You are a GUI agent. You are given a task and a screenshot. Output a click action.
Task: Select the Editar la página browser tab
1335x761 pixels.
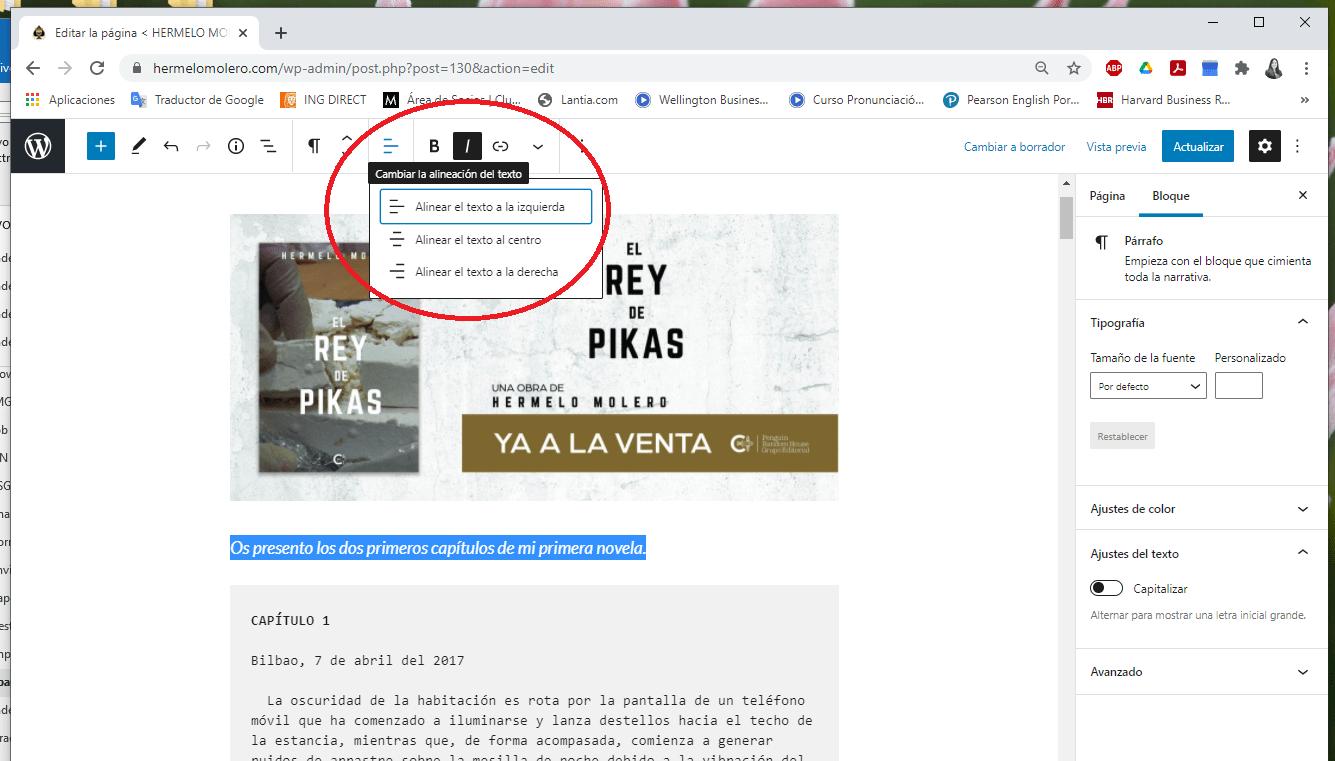pyautogui.click(x=139, y=33)
